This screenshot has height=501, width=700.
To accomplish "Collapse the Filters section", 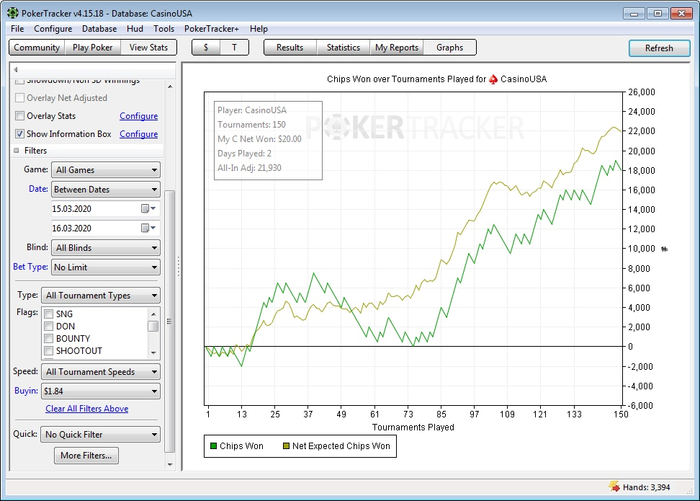I will coord(16,151).
